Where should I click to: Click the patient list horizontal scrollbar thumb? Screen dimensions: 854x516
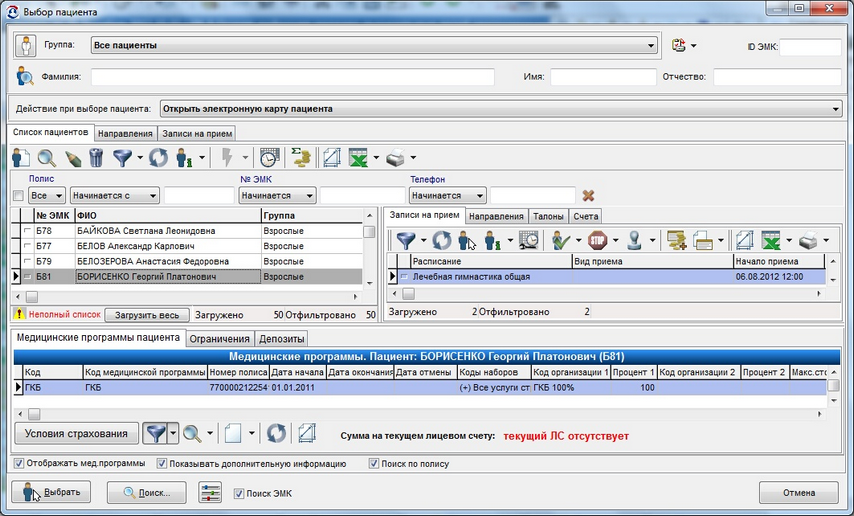coord(32,297)
